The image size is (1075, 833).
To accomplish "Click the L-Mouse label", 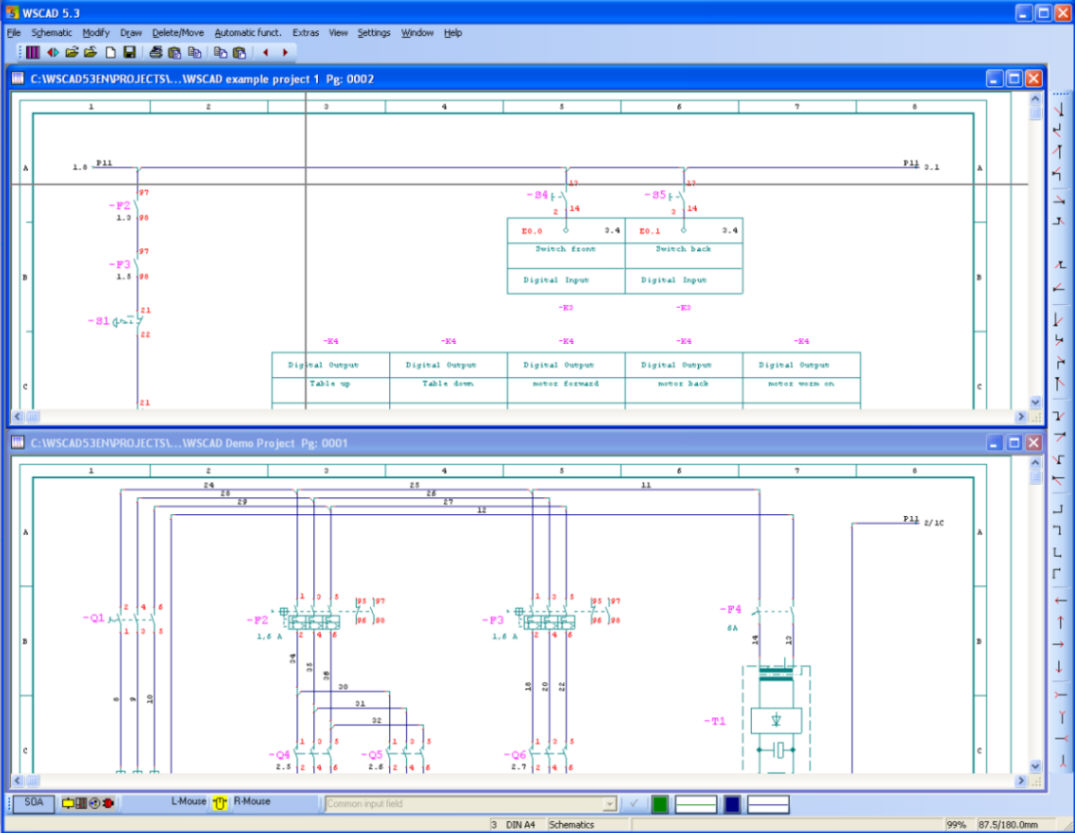I will [189, 801].
